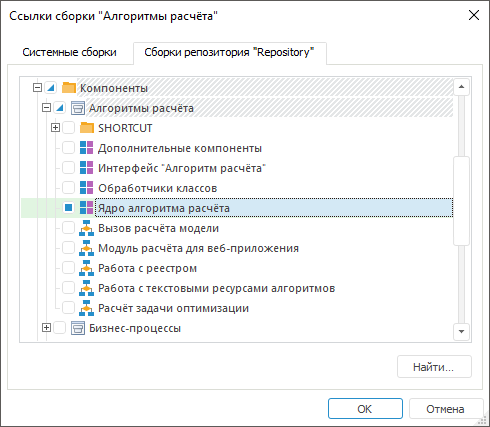
Task: Uncheck the Ядро алгоритма расчёта checkbox
Action: click(69, 208)
